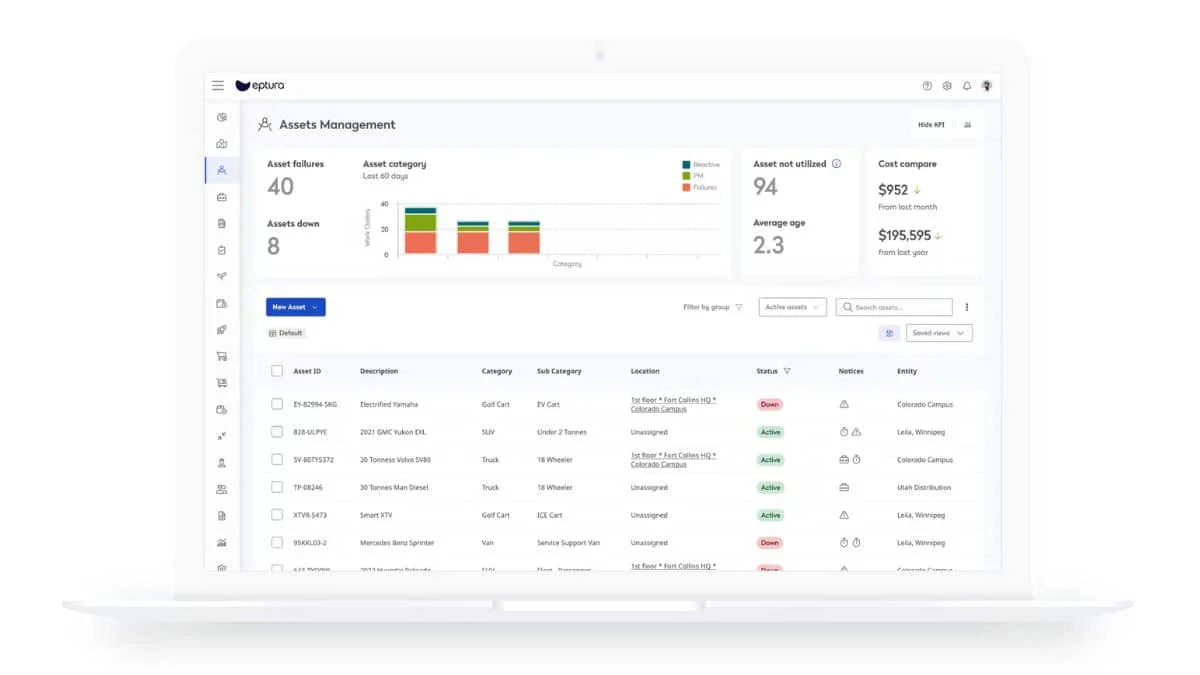Click the Down status badge for Electrified Yamaha

tap(769, 405)
